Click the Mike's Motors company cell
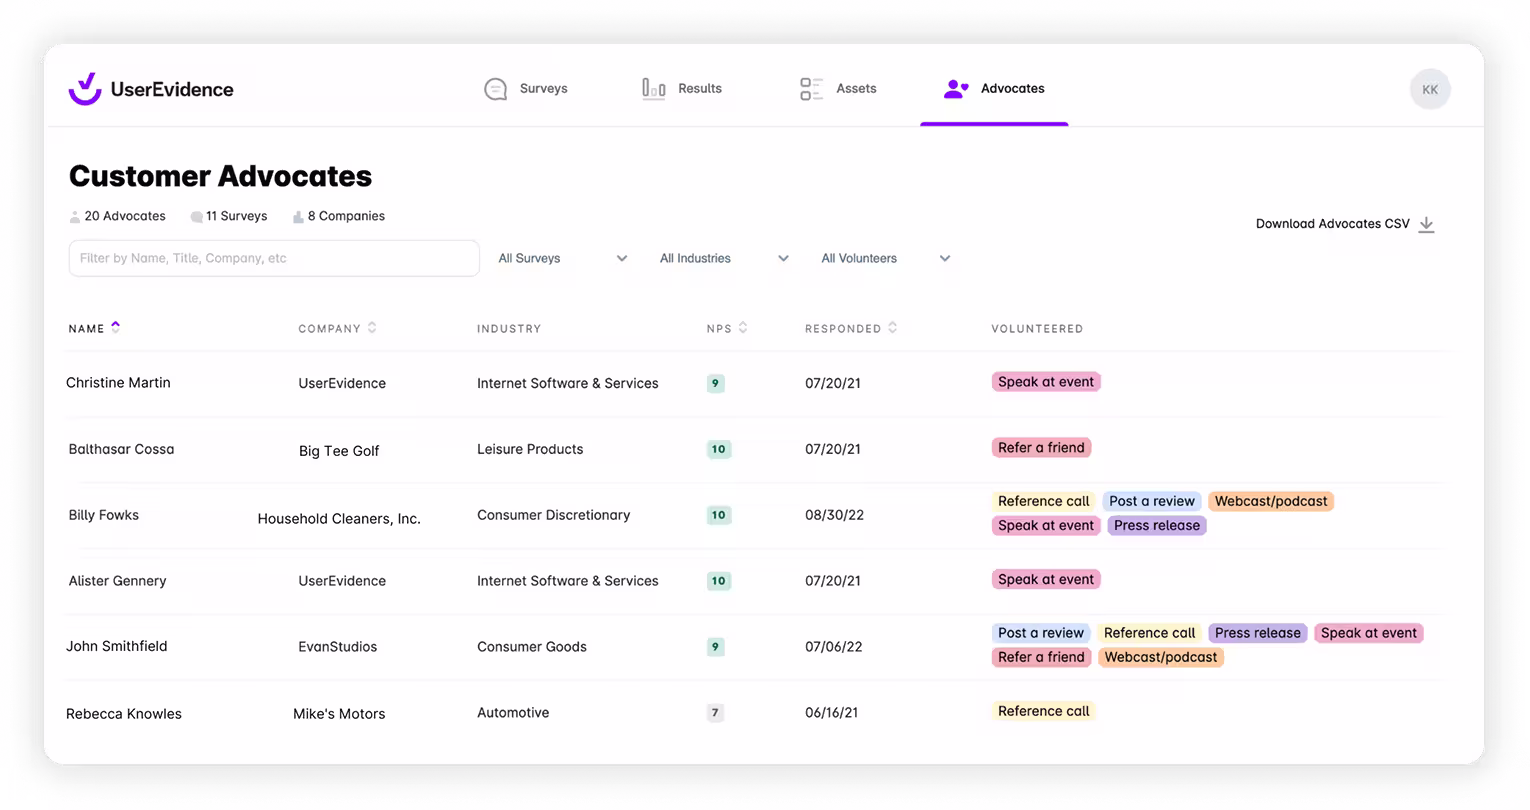 339,714
